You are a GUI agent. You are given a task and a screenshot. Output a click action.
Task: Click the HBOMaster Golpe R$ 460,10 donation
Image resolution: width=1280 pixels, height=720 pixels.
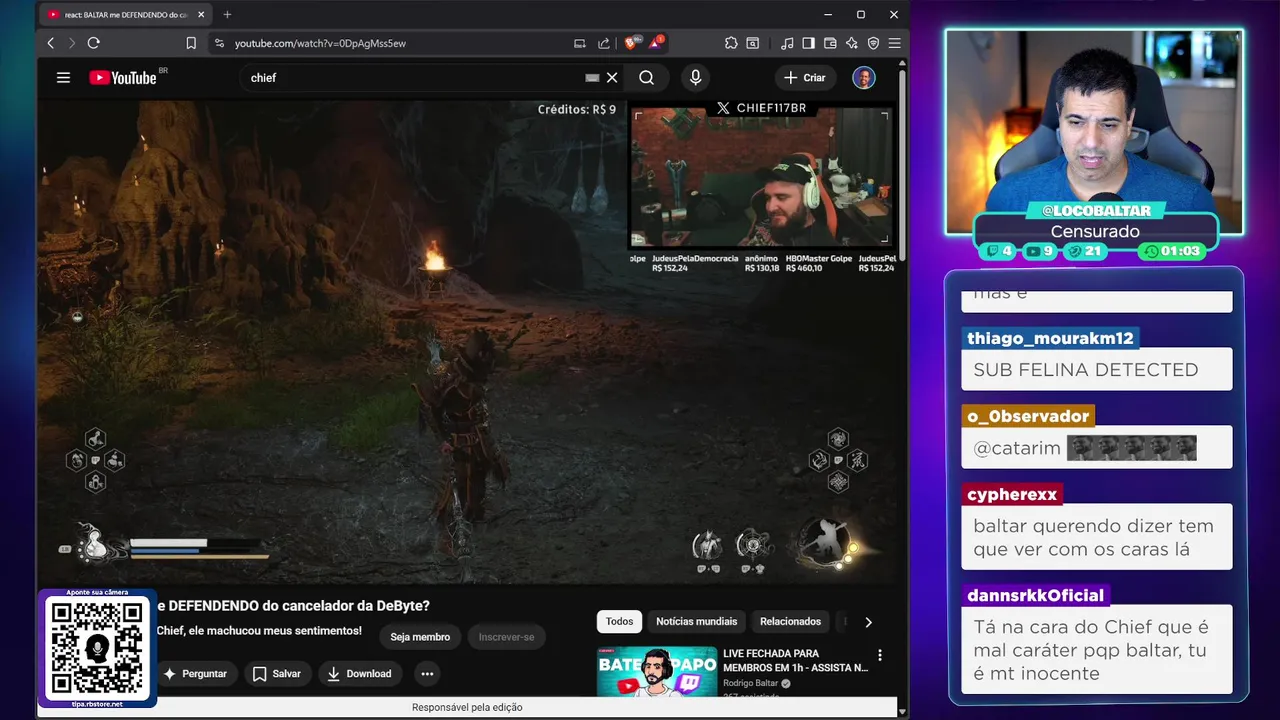(x=819, y=263)
